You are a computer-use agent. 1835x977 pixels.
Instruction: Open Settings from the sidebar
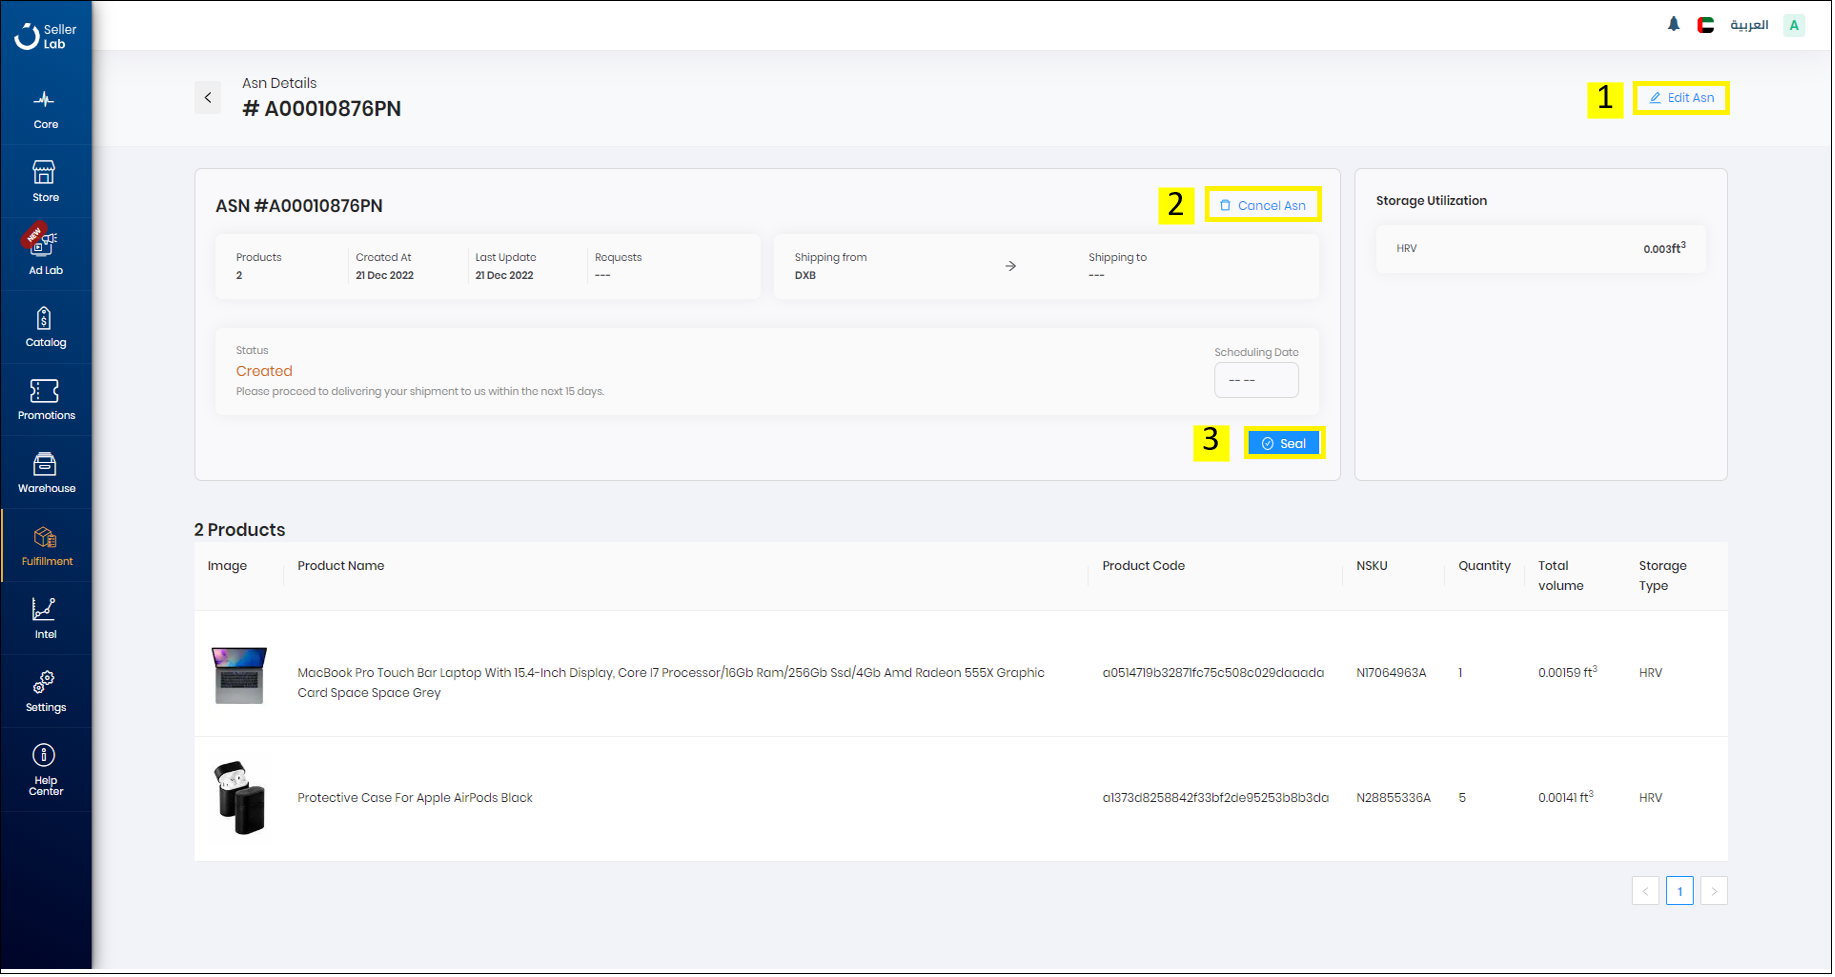45,690
